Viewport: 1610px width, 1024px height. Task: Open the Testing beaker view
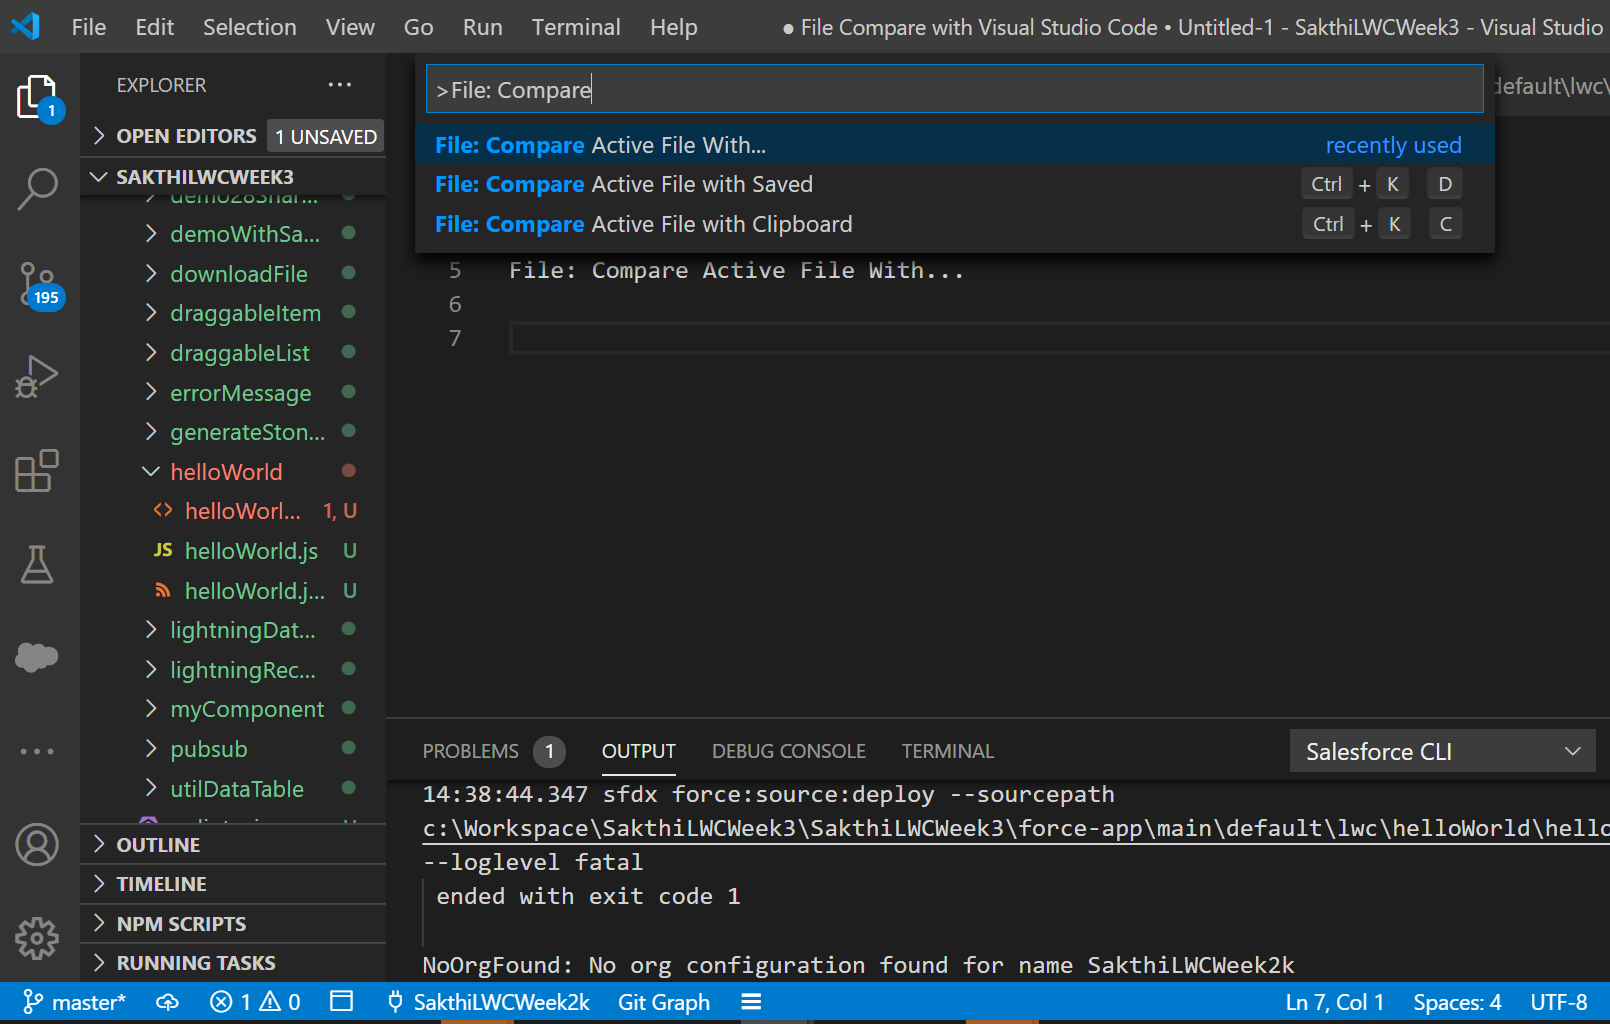[x=37, y=565]
